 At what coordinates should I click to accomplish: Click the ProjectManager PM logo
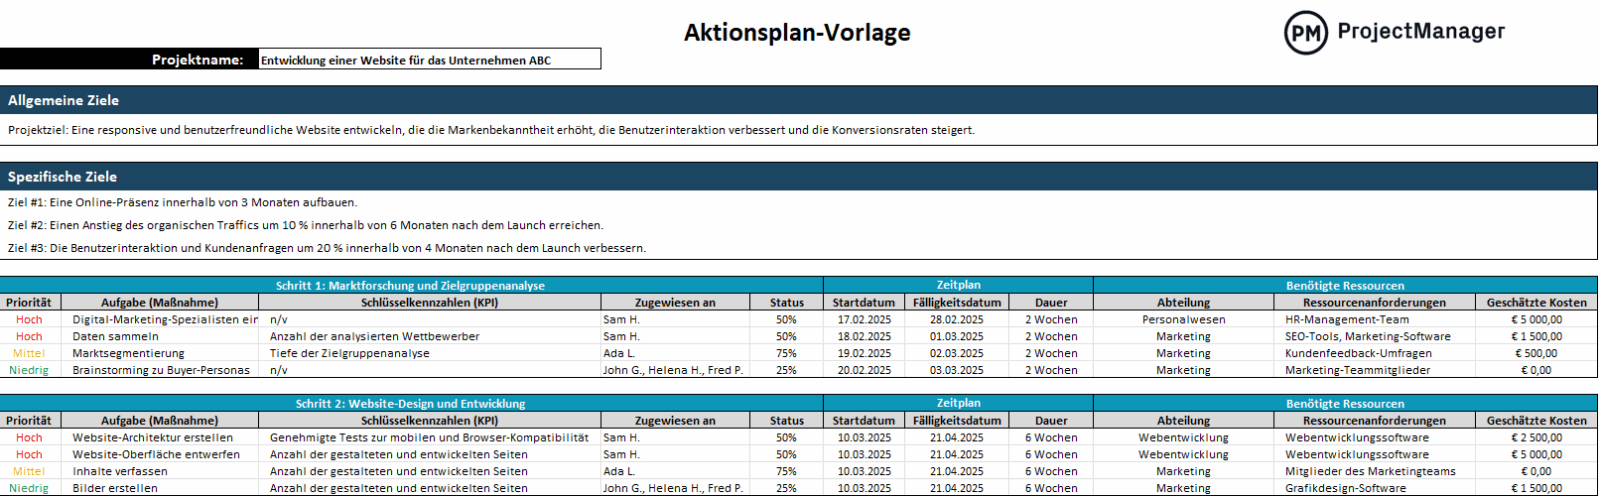click(1305, 33)
